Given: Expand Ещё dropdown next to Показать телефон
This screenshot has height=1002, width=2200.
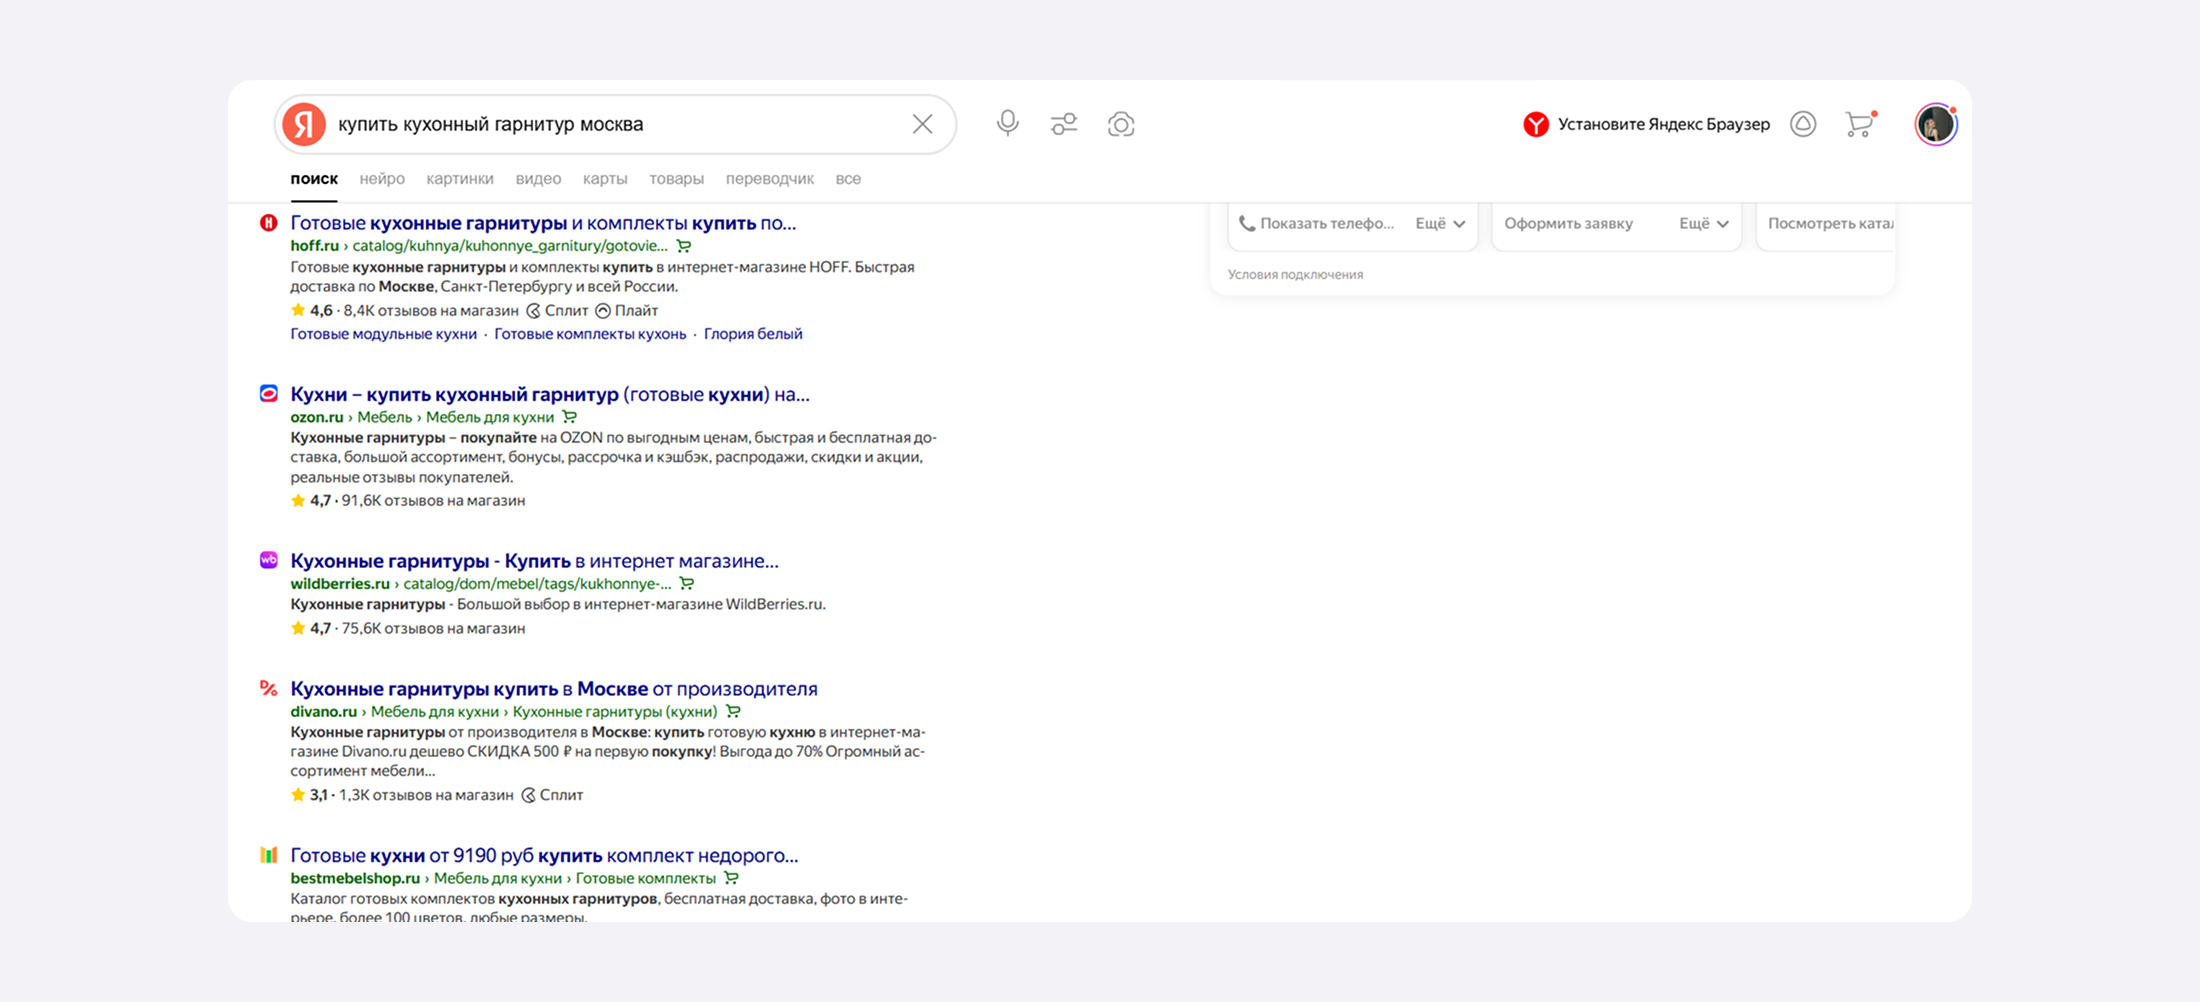Looking at the screenshot, I should (1440, 223).
